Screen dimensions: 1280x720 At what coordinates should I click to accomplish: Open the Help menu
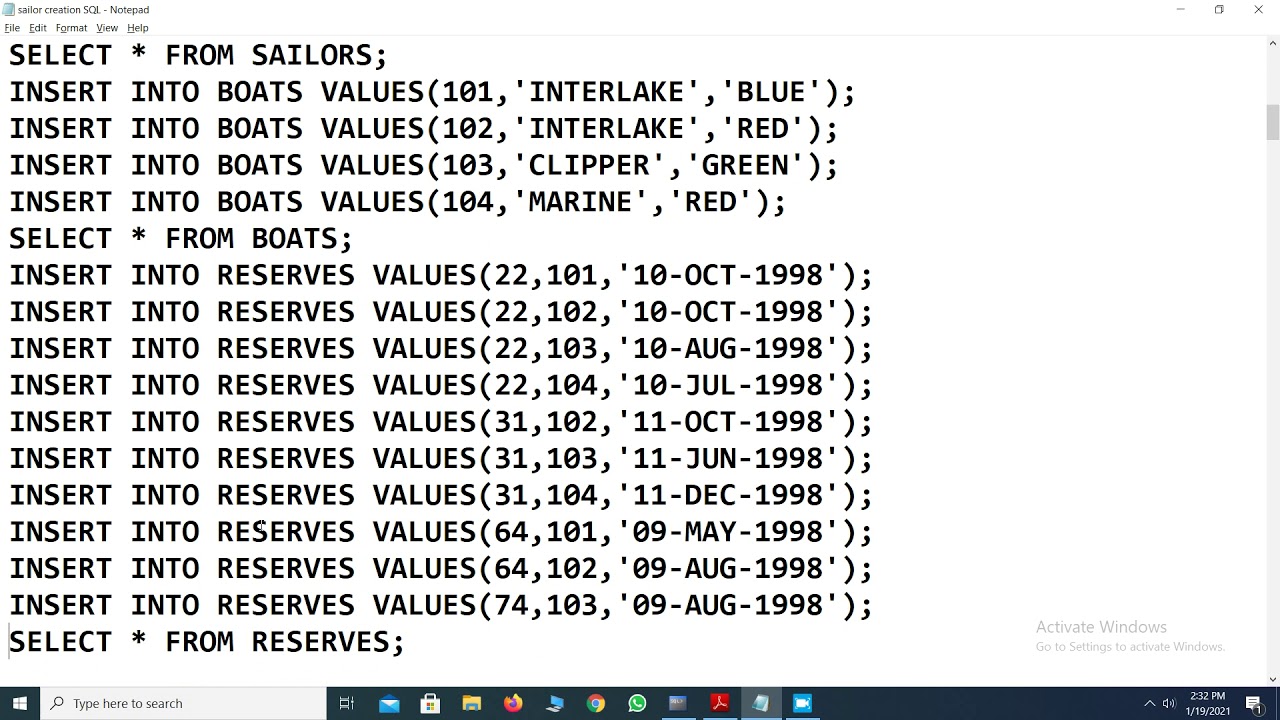coord(138,28)
